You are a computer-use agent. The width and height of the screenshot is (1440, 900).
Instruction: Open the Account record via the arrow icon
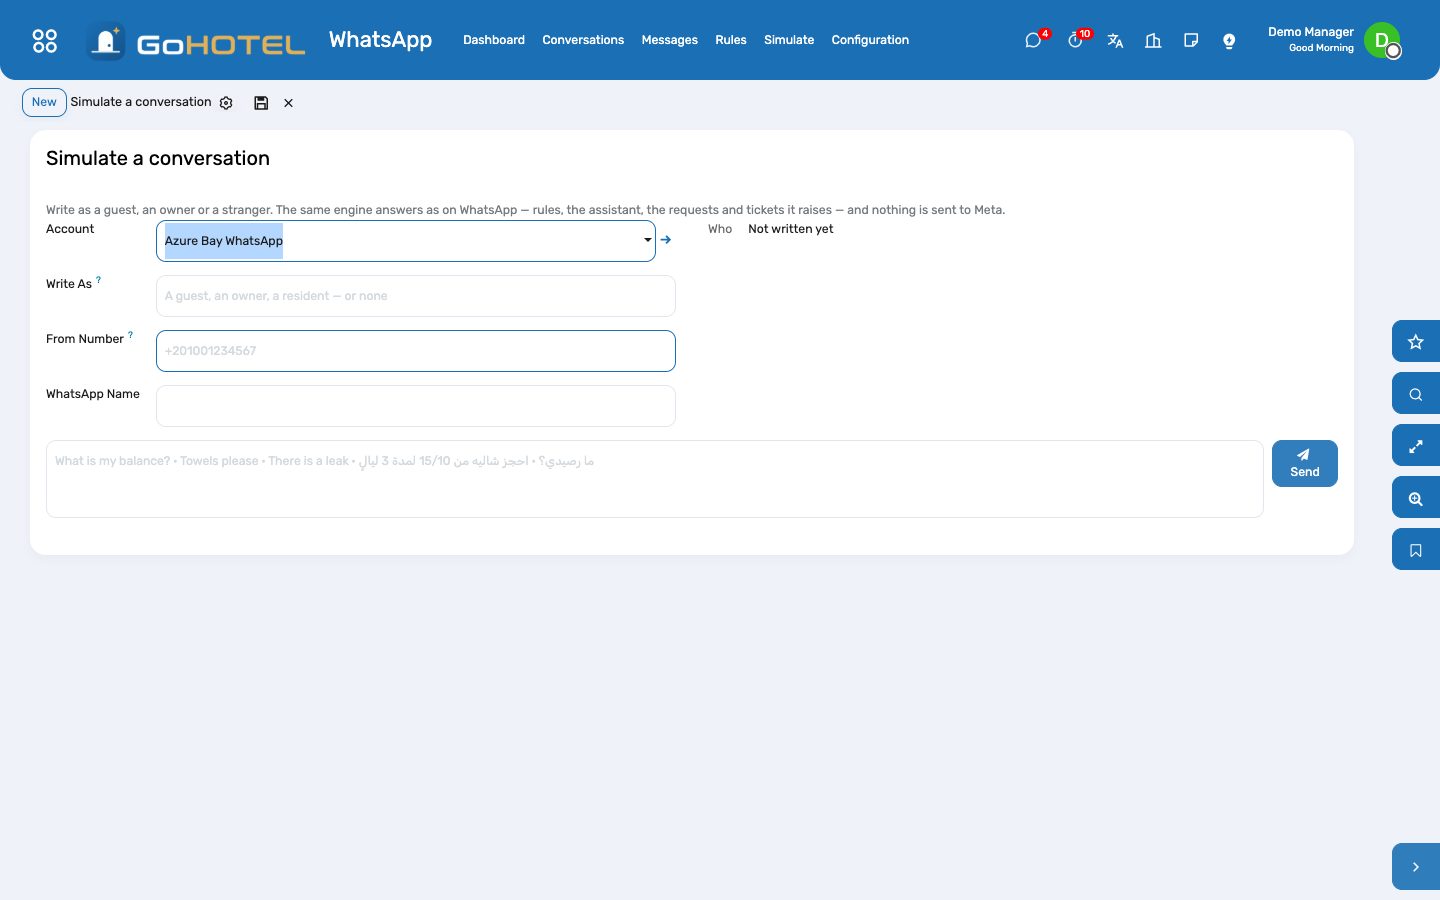(x=666, y=240)
